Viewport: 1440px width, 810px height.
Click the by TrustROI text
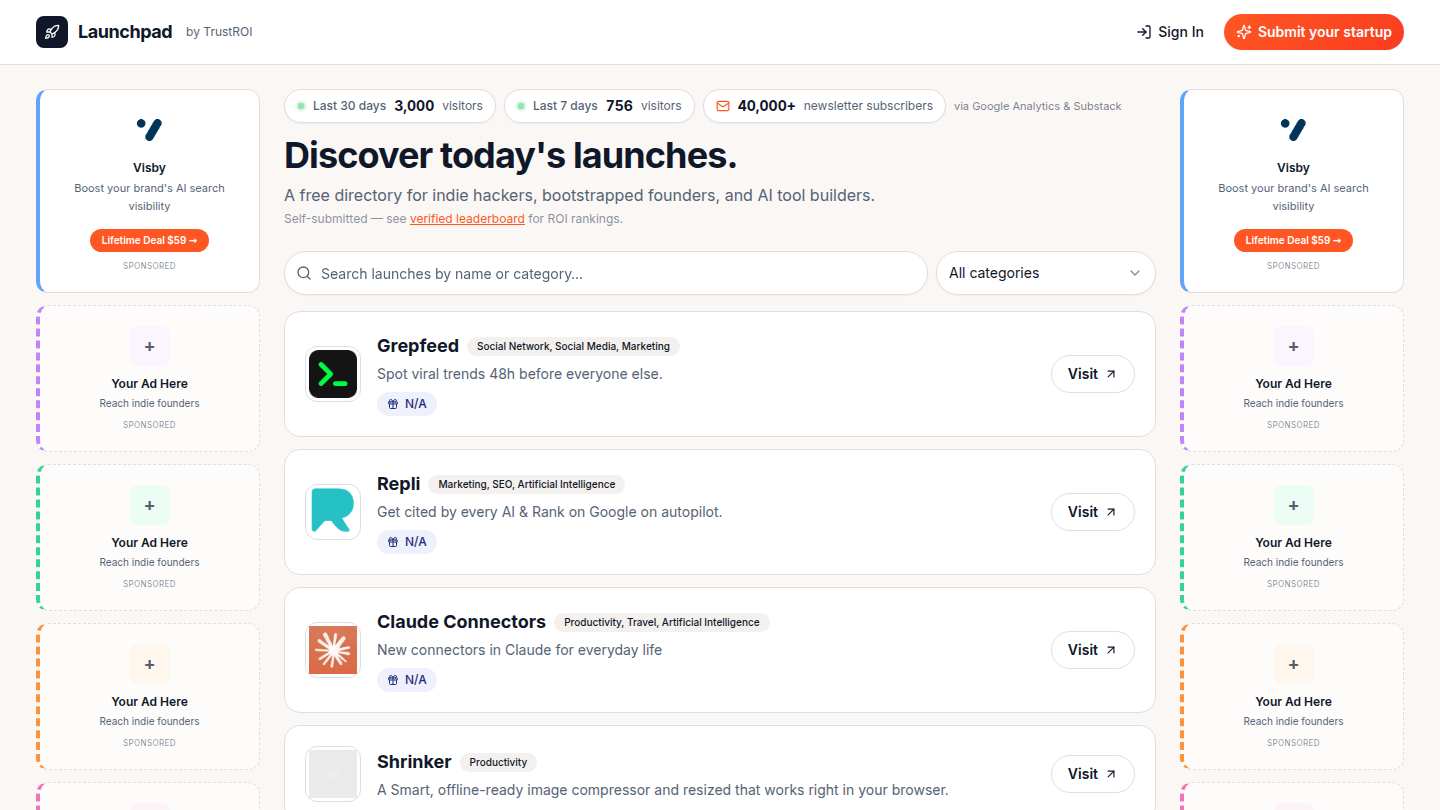click(x=219, y=32)
